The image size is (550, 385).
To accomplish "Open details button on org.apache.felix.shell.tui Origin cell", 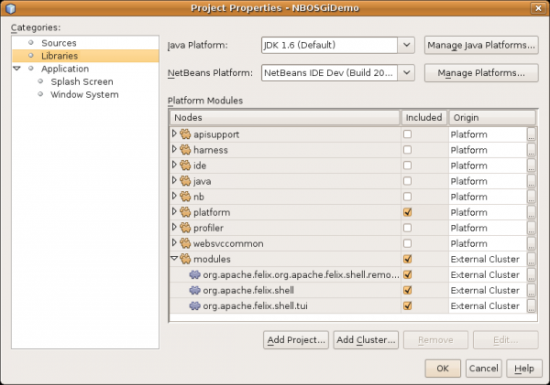I will click(531, 306).
